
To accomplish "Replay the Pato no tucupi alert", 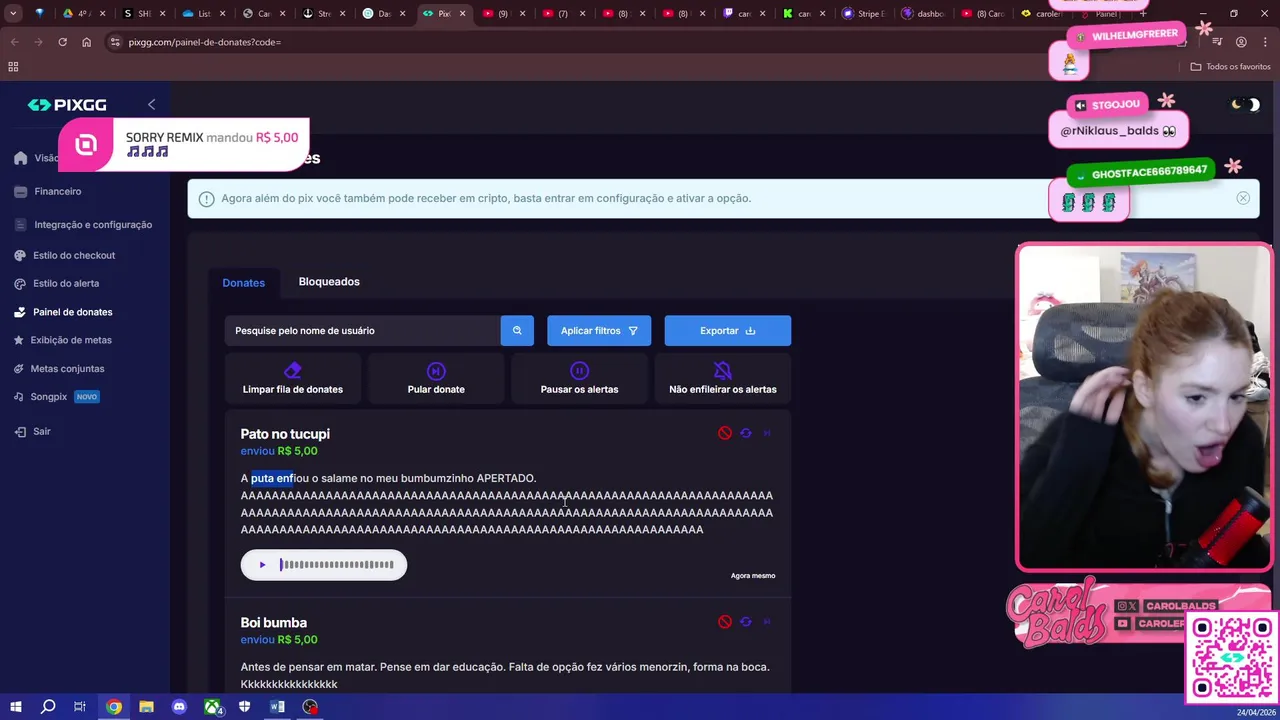I will tap(746, 433).
